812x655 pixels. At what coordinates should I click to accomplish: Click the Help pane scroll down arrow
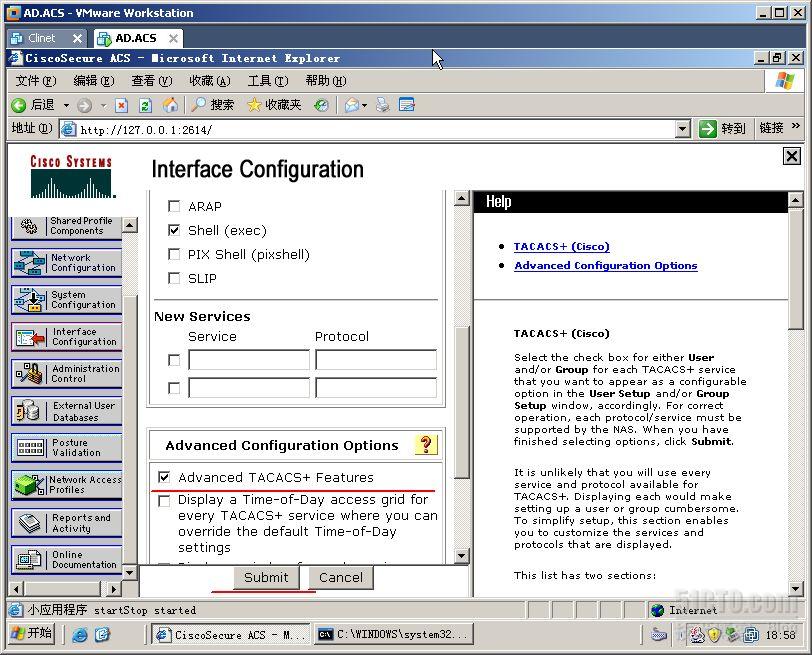[796, 588]
